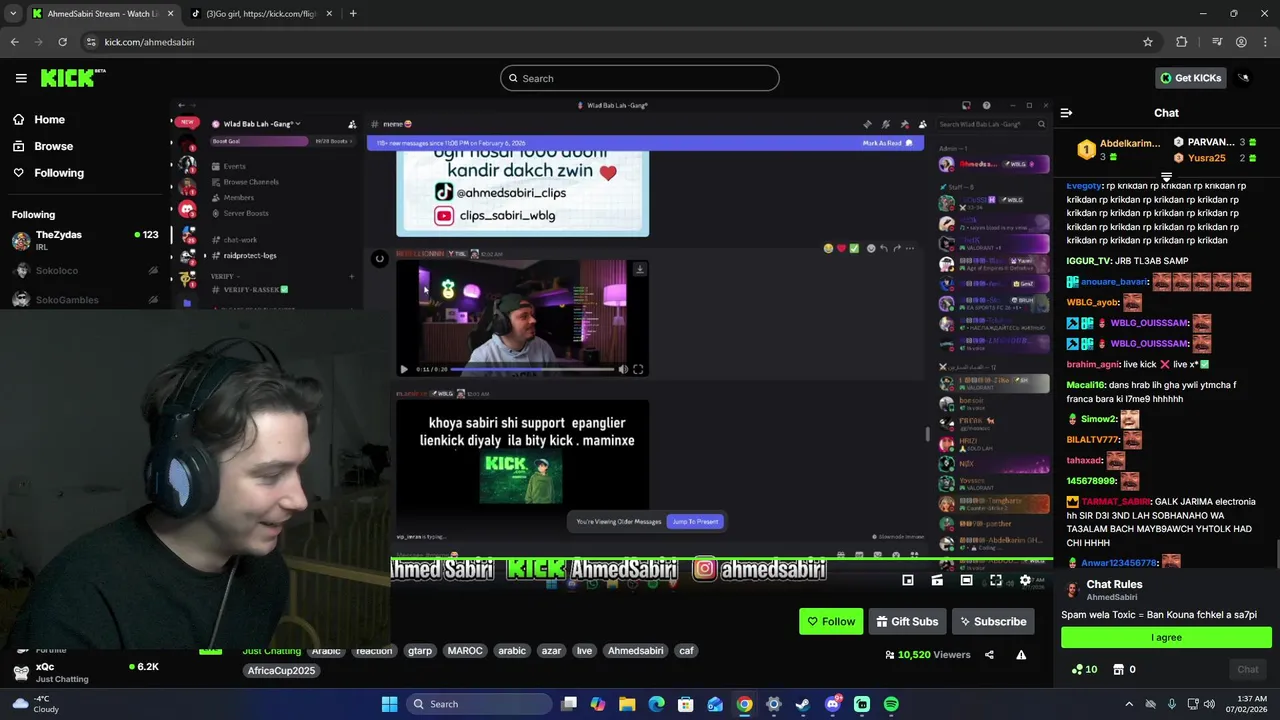Switch the stream to theatre mode
This screenshot has width=1280, height=720.
(966, 580)
